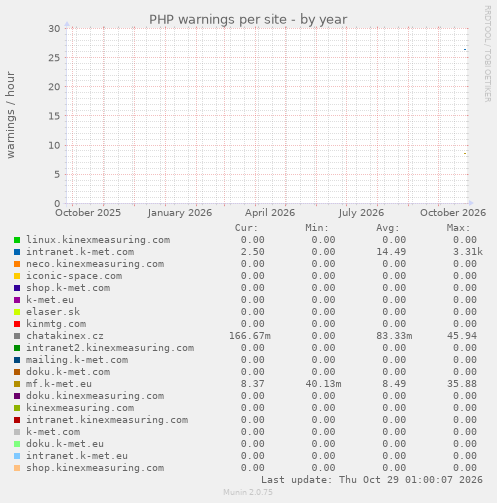Click the Avg: column header
This screenshot has width=497, height=503.
pos(388,228)
